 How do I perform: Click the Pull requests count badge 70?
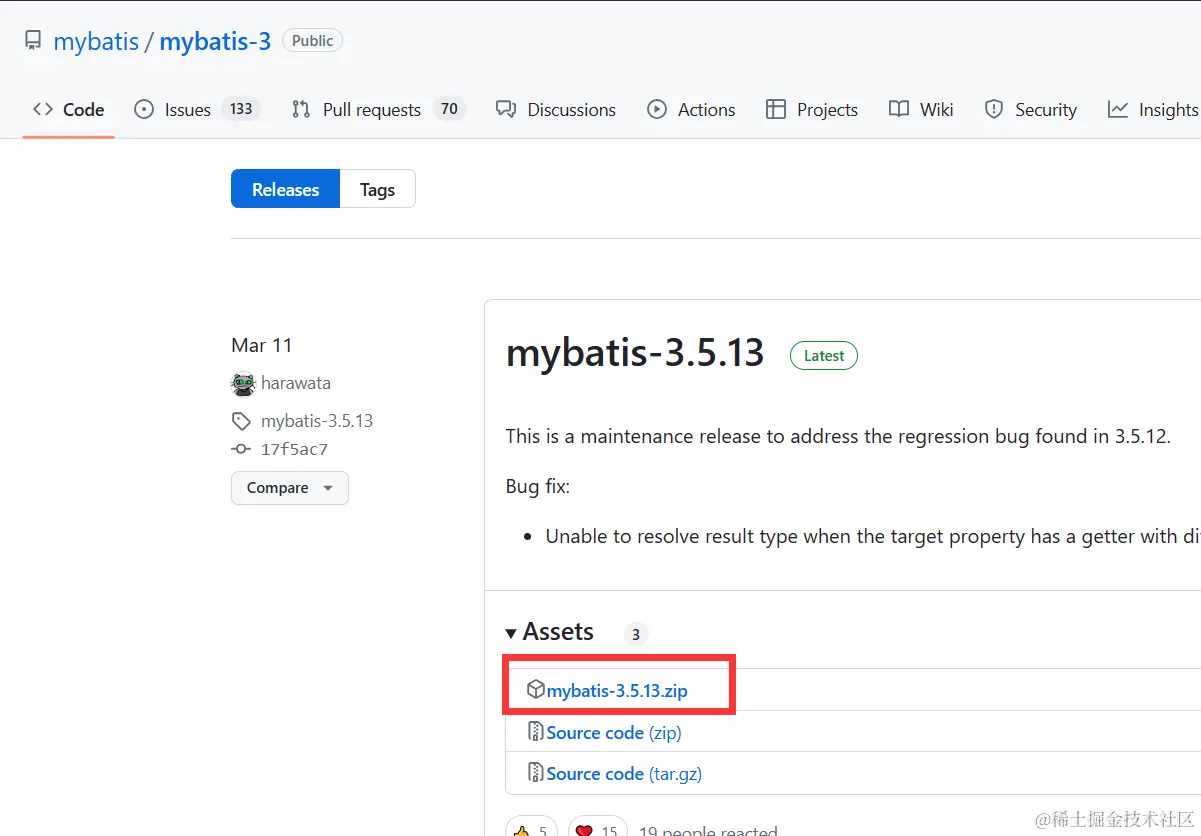[449, 109]
